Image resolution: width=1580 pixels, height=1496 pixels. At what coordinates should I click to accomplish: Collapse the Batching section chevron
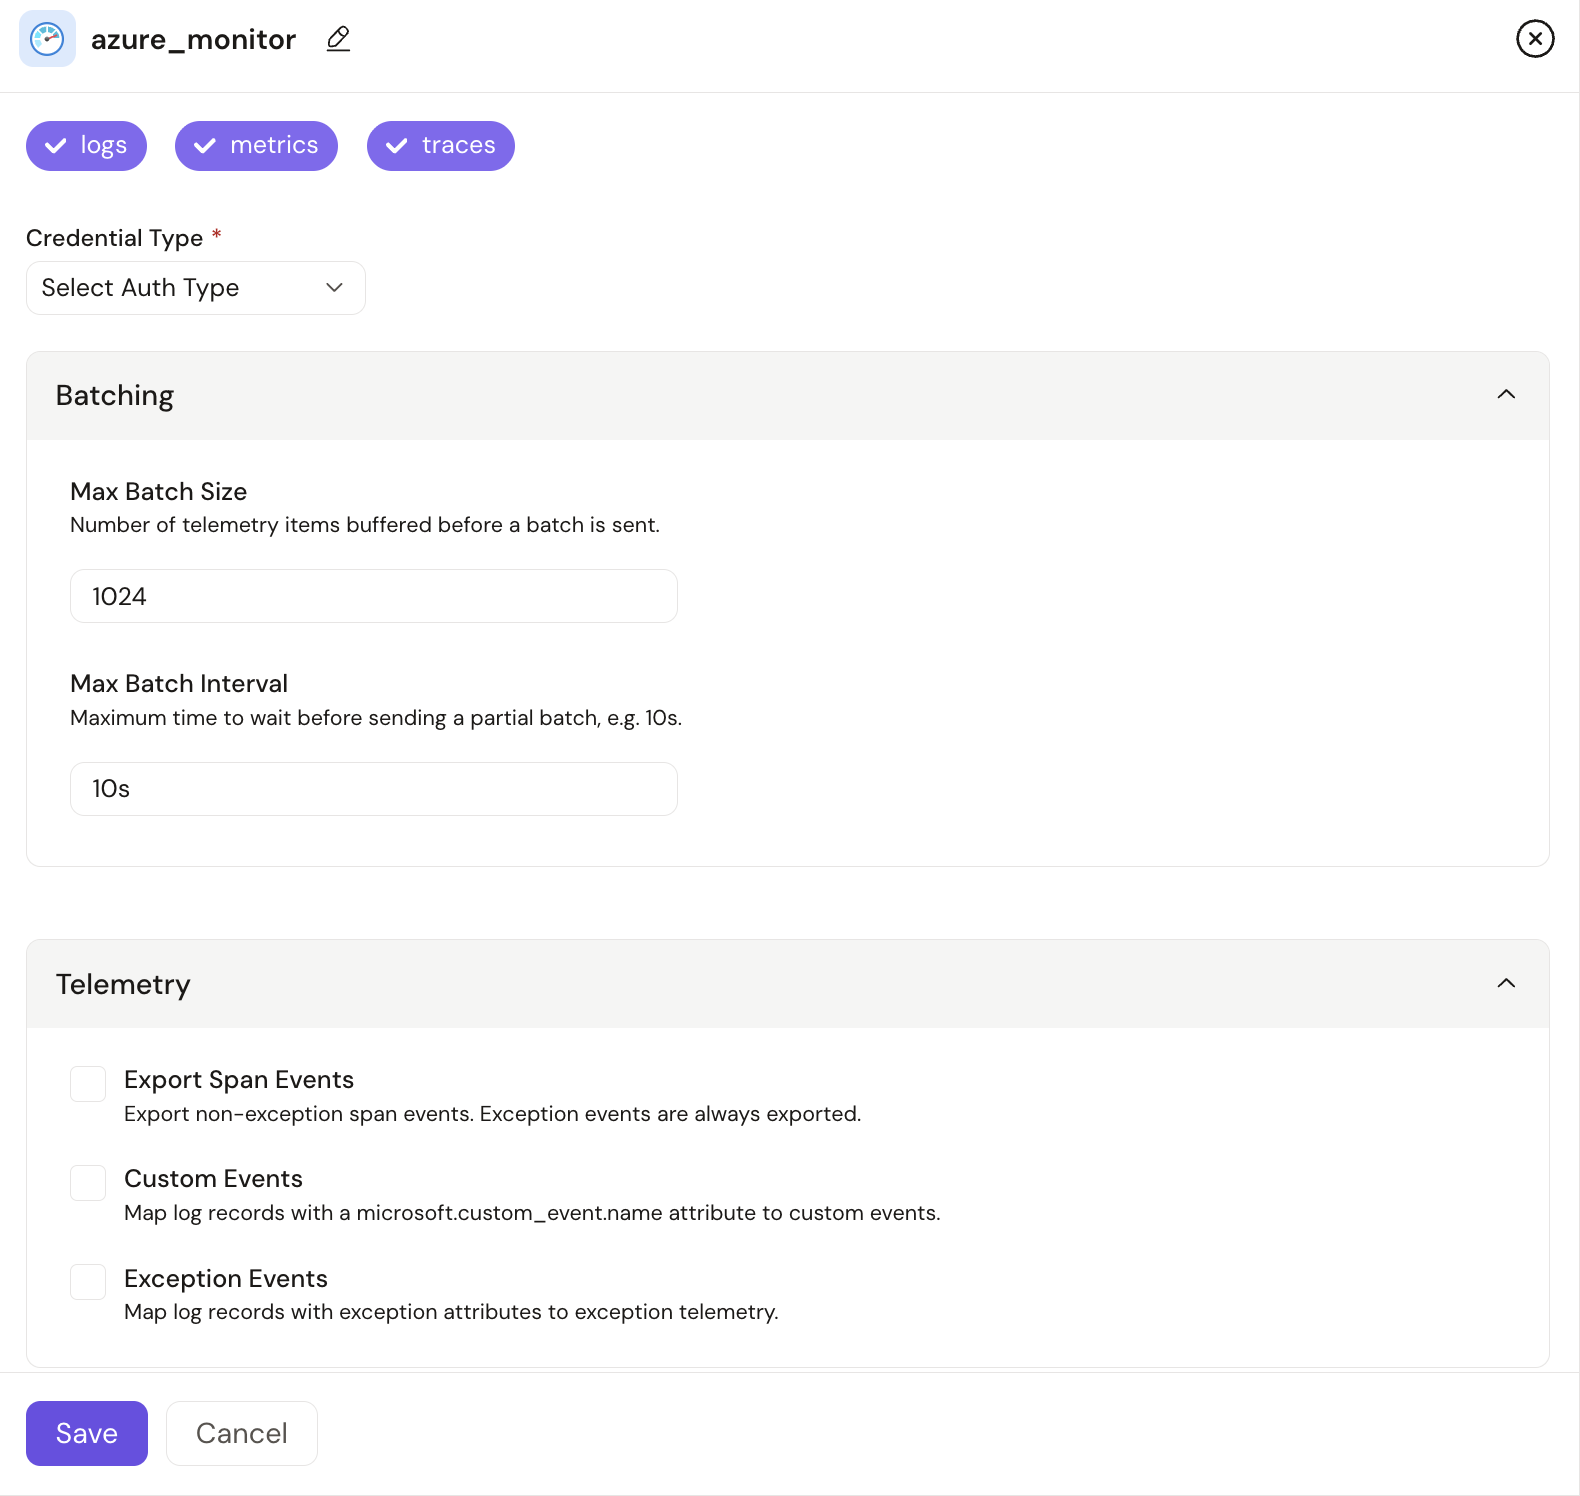(1506, 395)
